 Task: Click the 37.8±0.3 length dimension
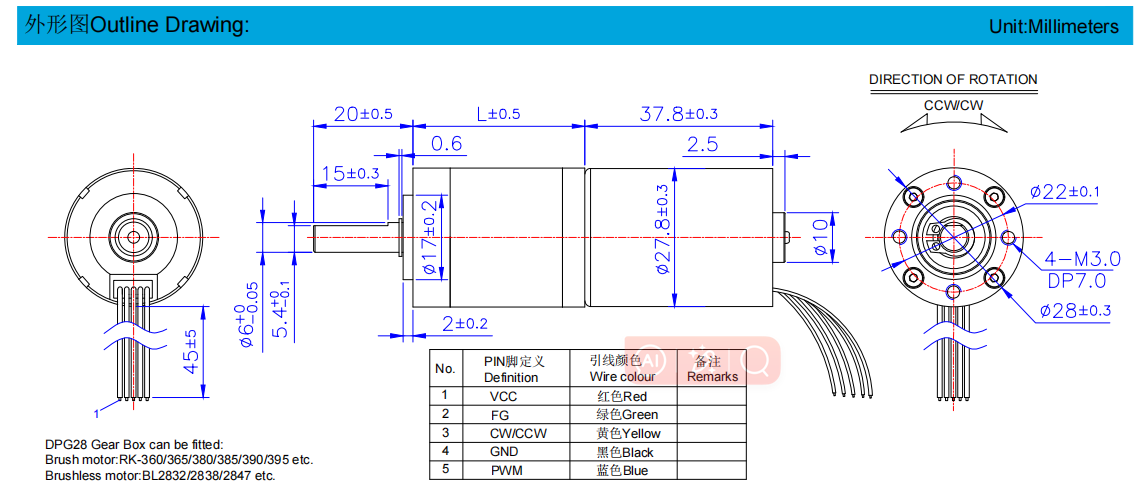pyautogui.click(x=678, y=114)
